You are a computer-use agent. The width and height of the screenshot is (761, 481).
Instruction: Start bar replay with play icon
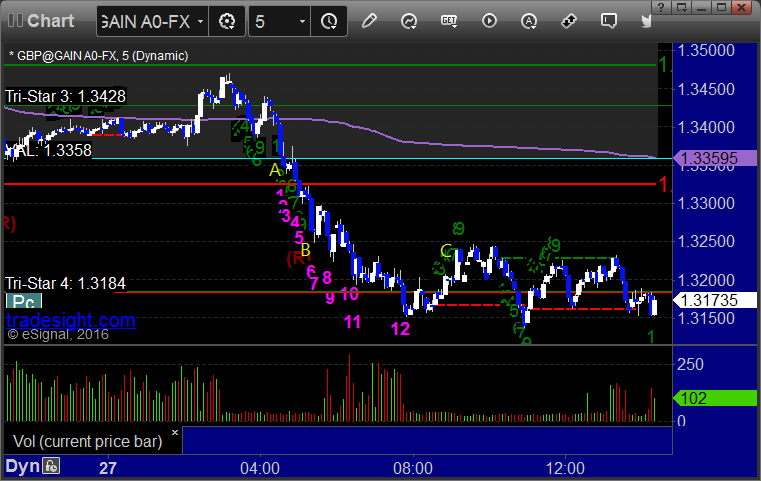[489, 21]
